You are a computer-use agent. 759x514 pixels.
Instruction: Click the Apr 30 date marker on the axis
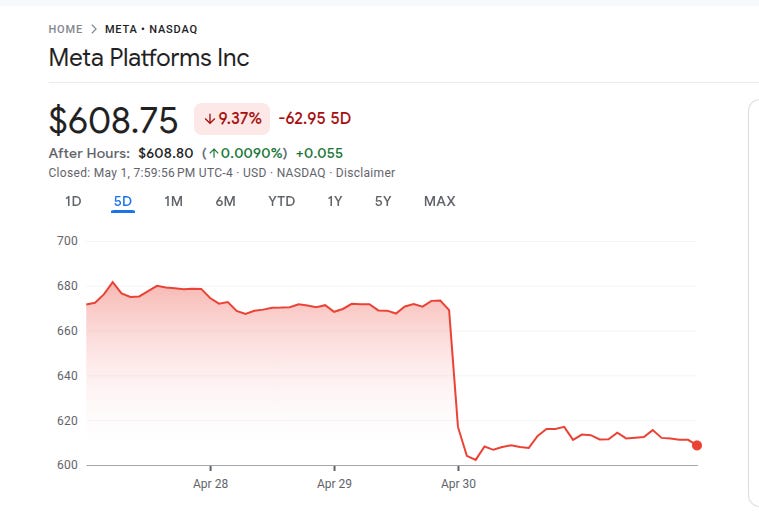pos(458,484)
